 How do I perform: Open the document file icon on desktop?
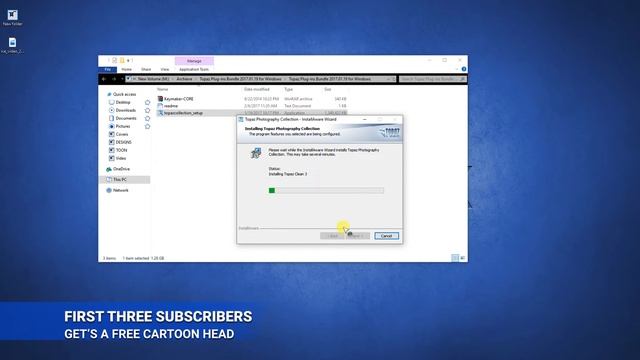pos(12,45)
